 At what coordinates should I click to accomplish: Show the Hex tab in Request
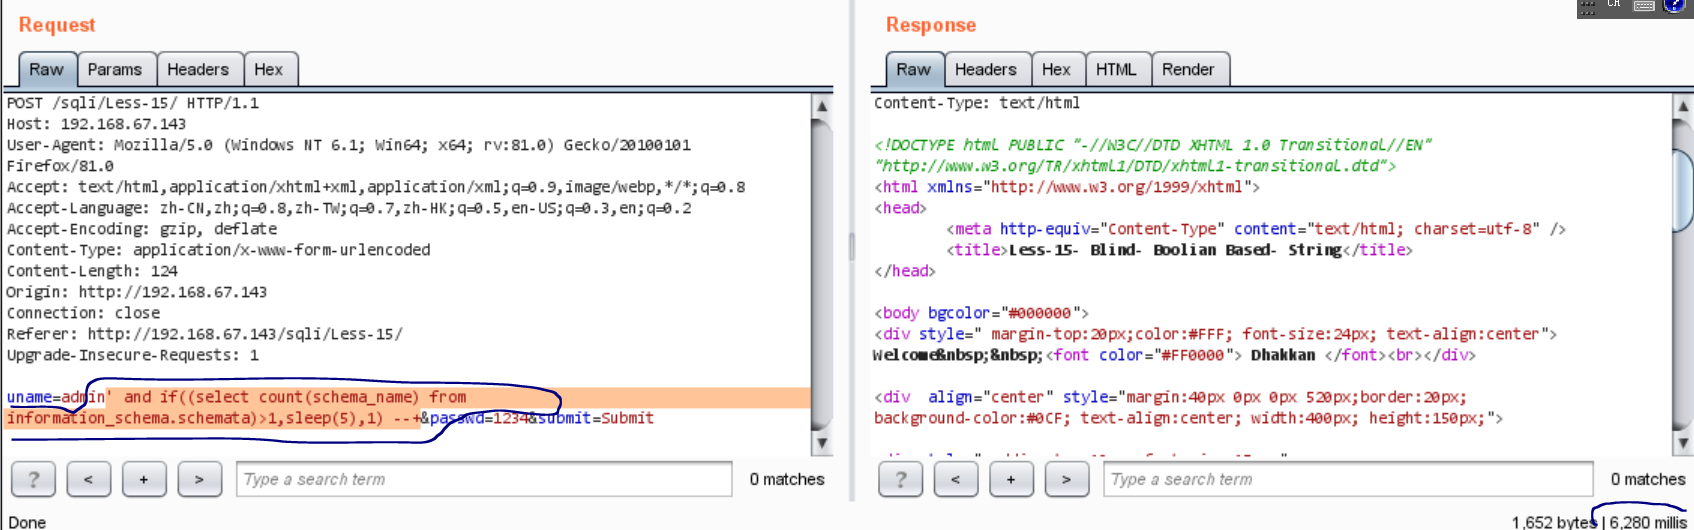click(x=269, y=69)
